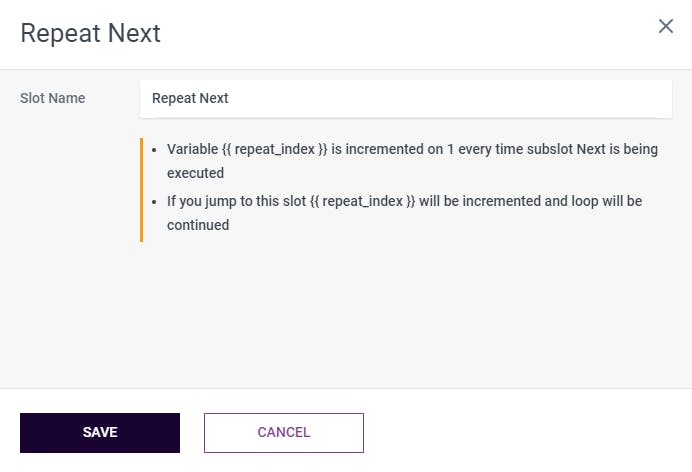Click the second bullet point marker

153,202
